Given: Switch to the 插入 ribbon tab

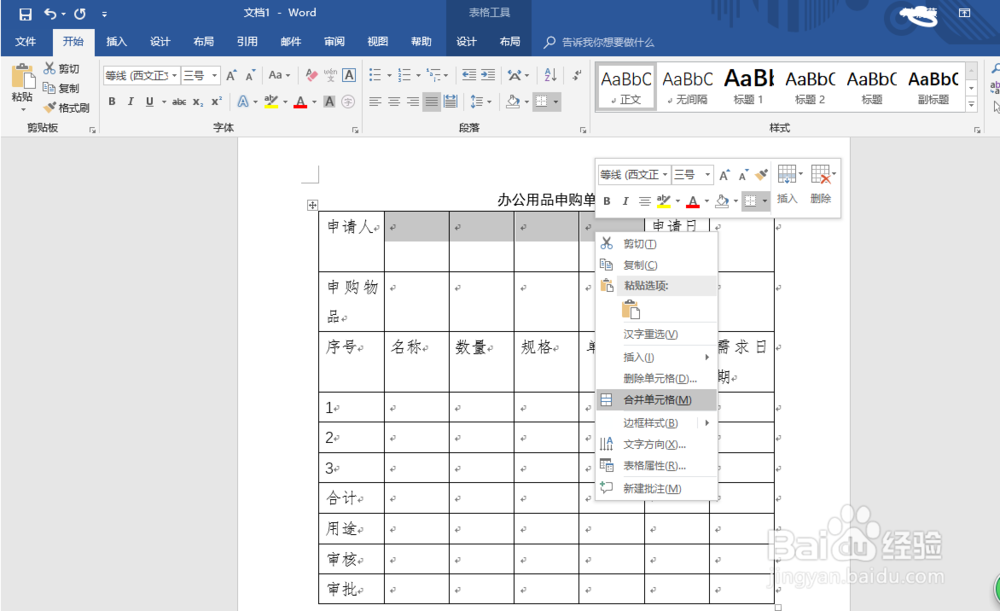Looking at the screenshot, I should (x=117, y=42).
